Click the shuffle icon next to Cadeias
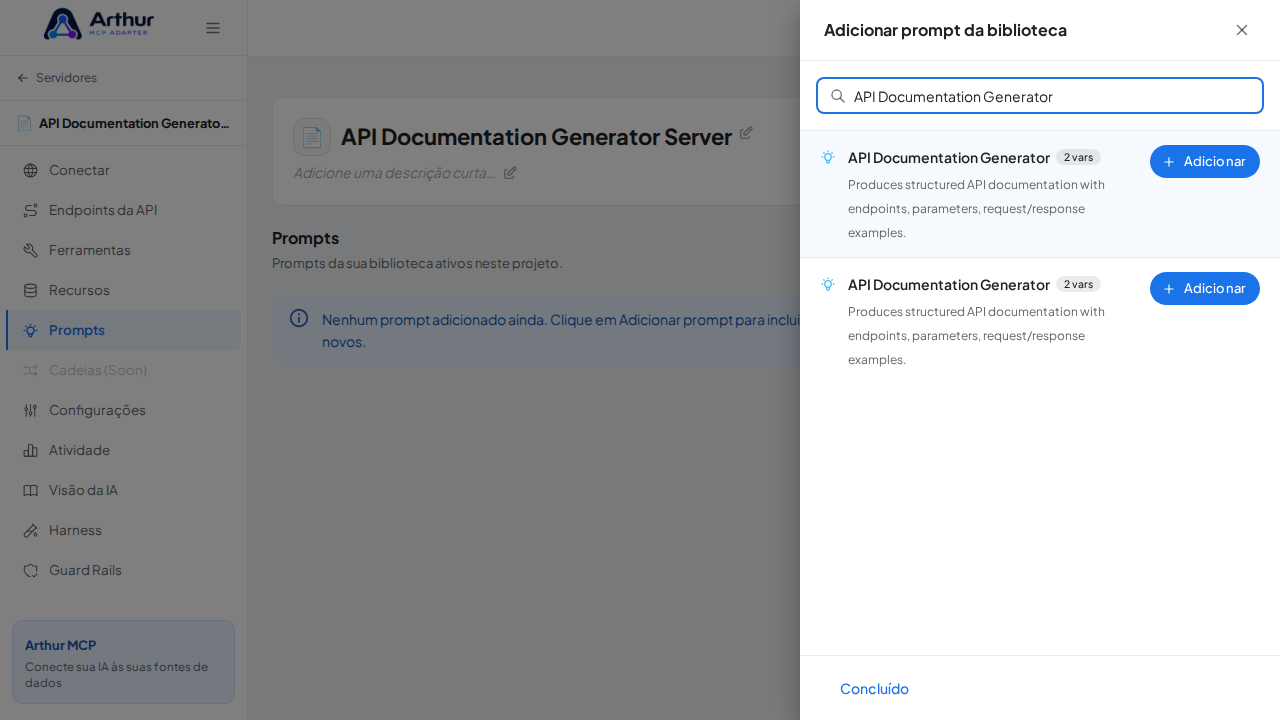Screen dimensions: 1280x720 click(30, 370)
